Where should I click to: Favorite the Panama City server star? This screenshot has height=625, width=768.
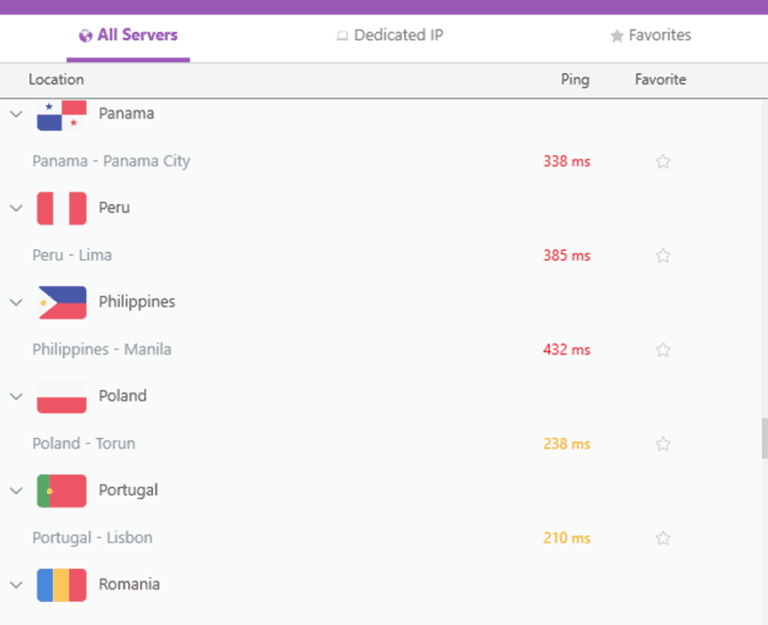(662, 161)
